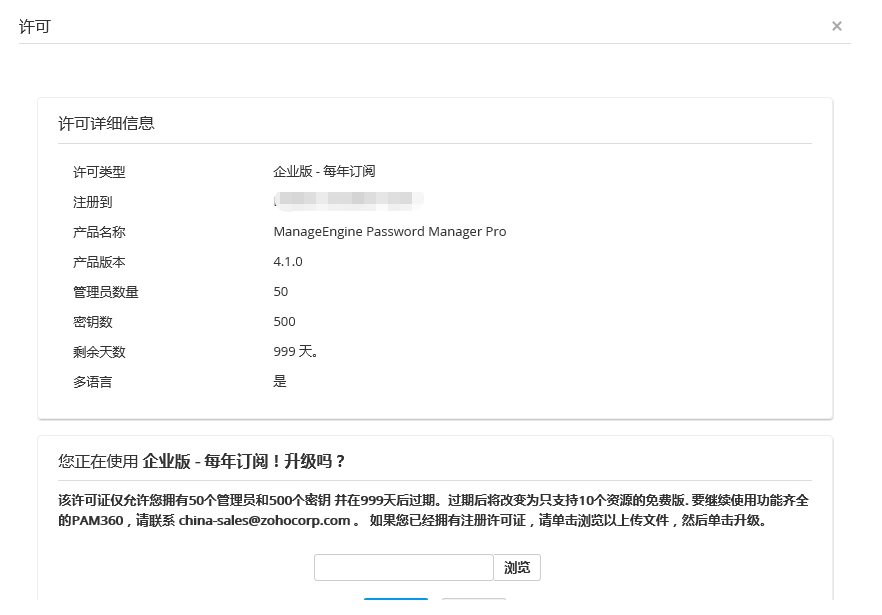Click the 许可详细信息 section heading
Viewport: 882px width, 615px height.
(x=106, y=123)
